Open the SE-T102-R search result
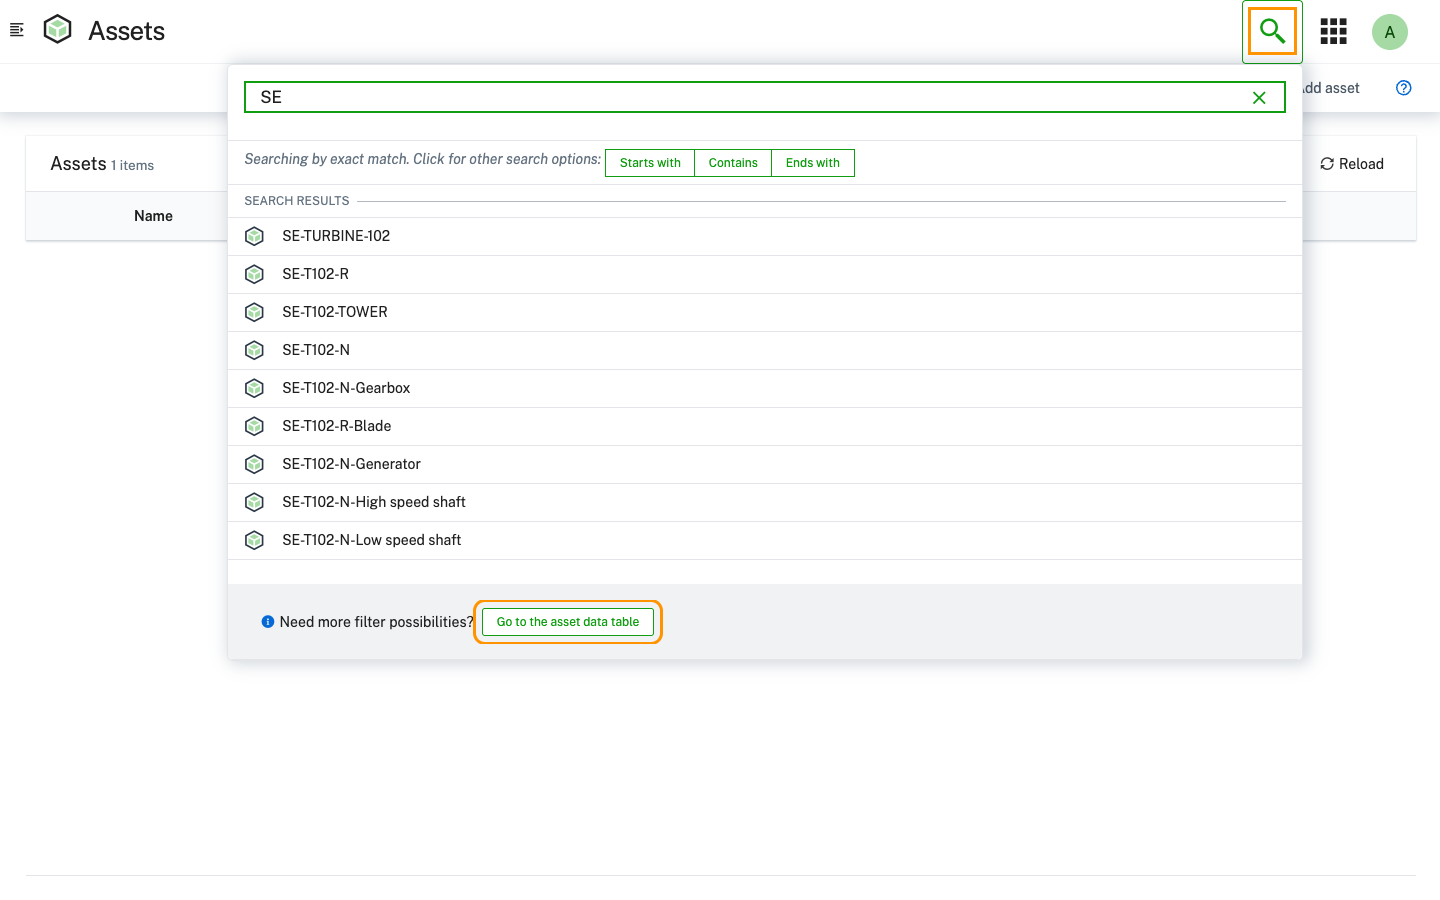Viewport: 1440px width, 900px height. (316, 274)
